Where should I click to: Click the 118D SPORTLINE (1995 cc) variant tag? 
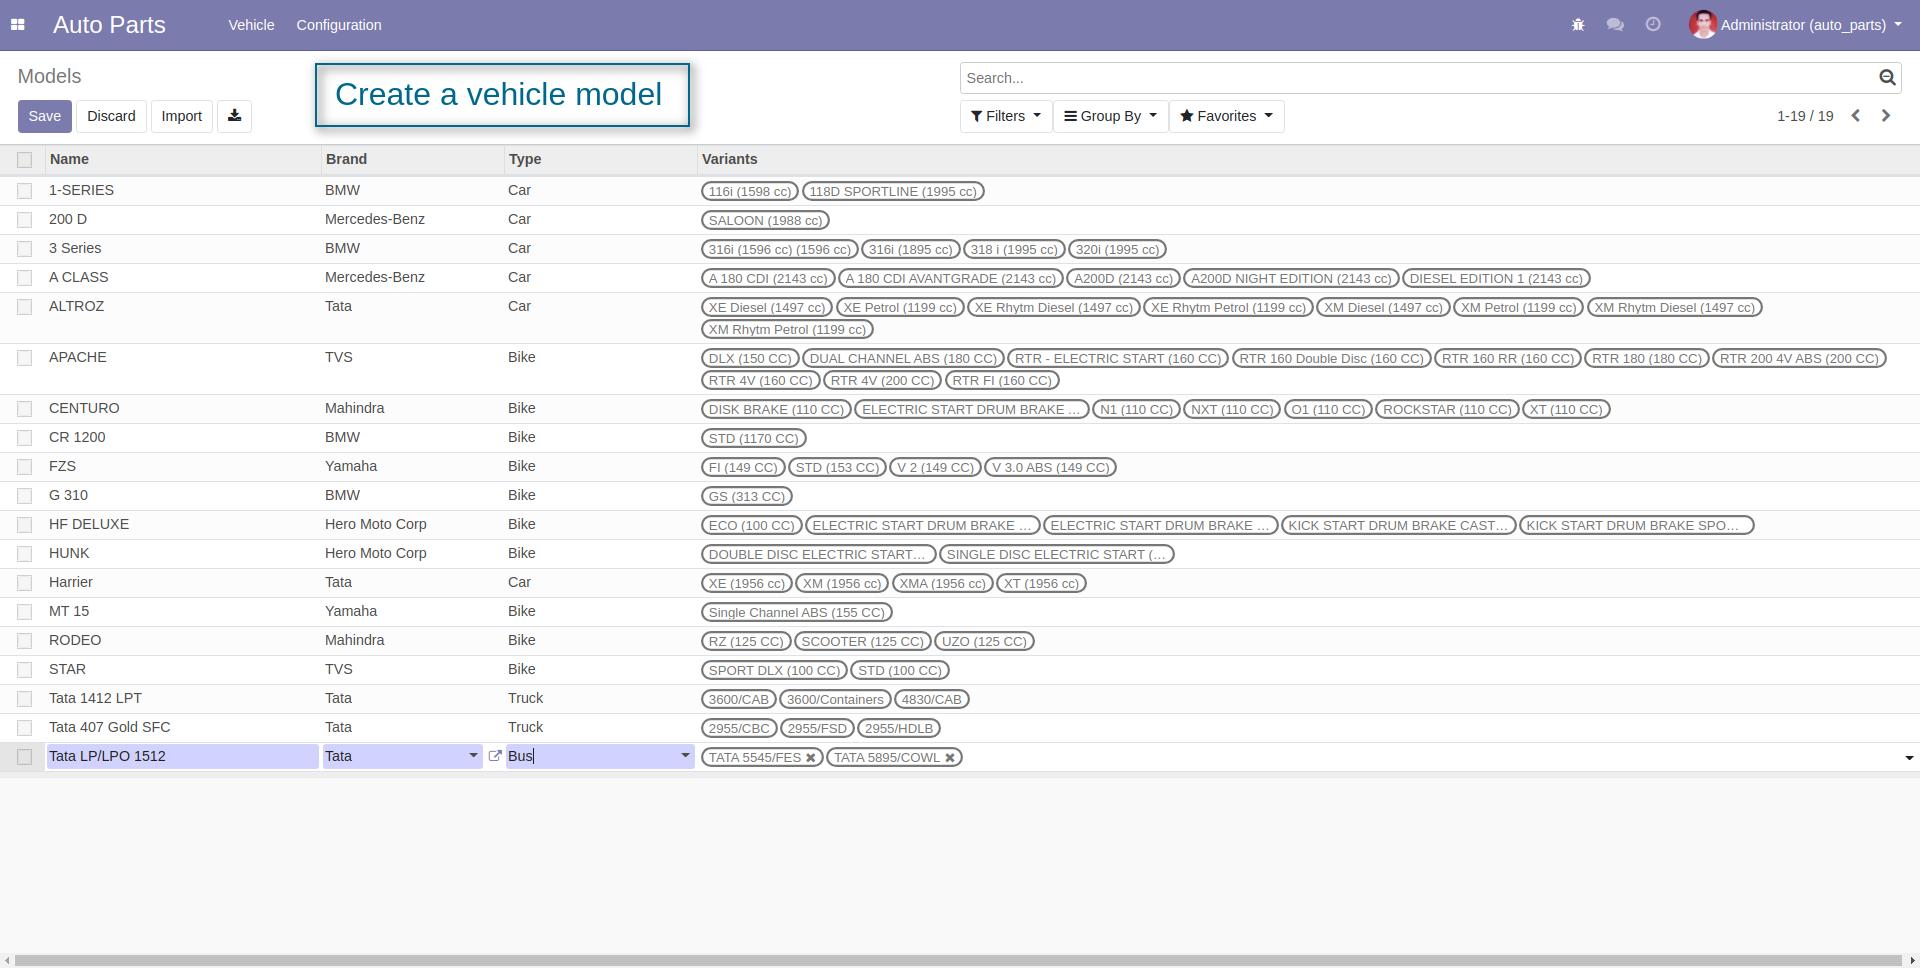pyautogui.click(x=893, y=191)
